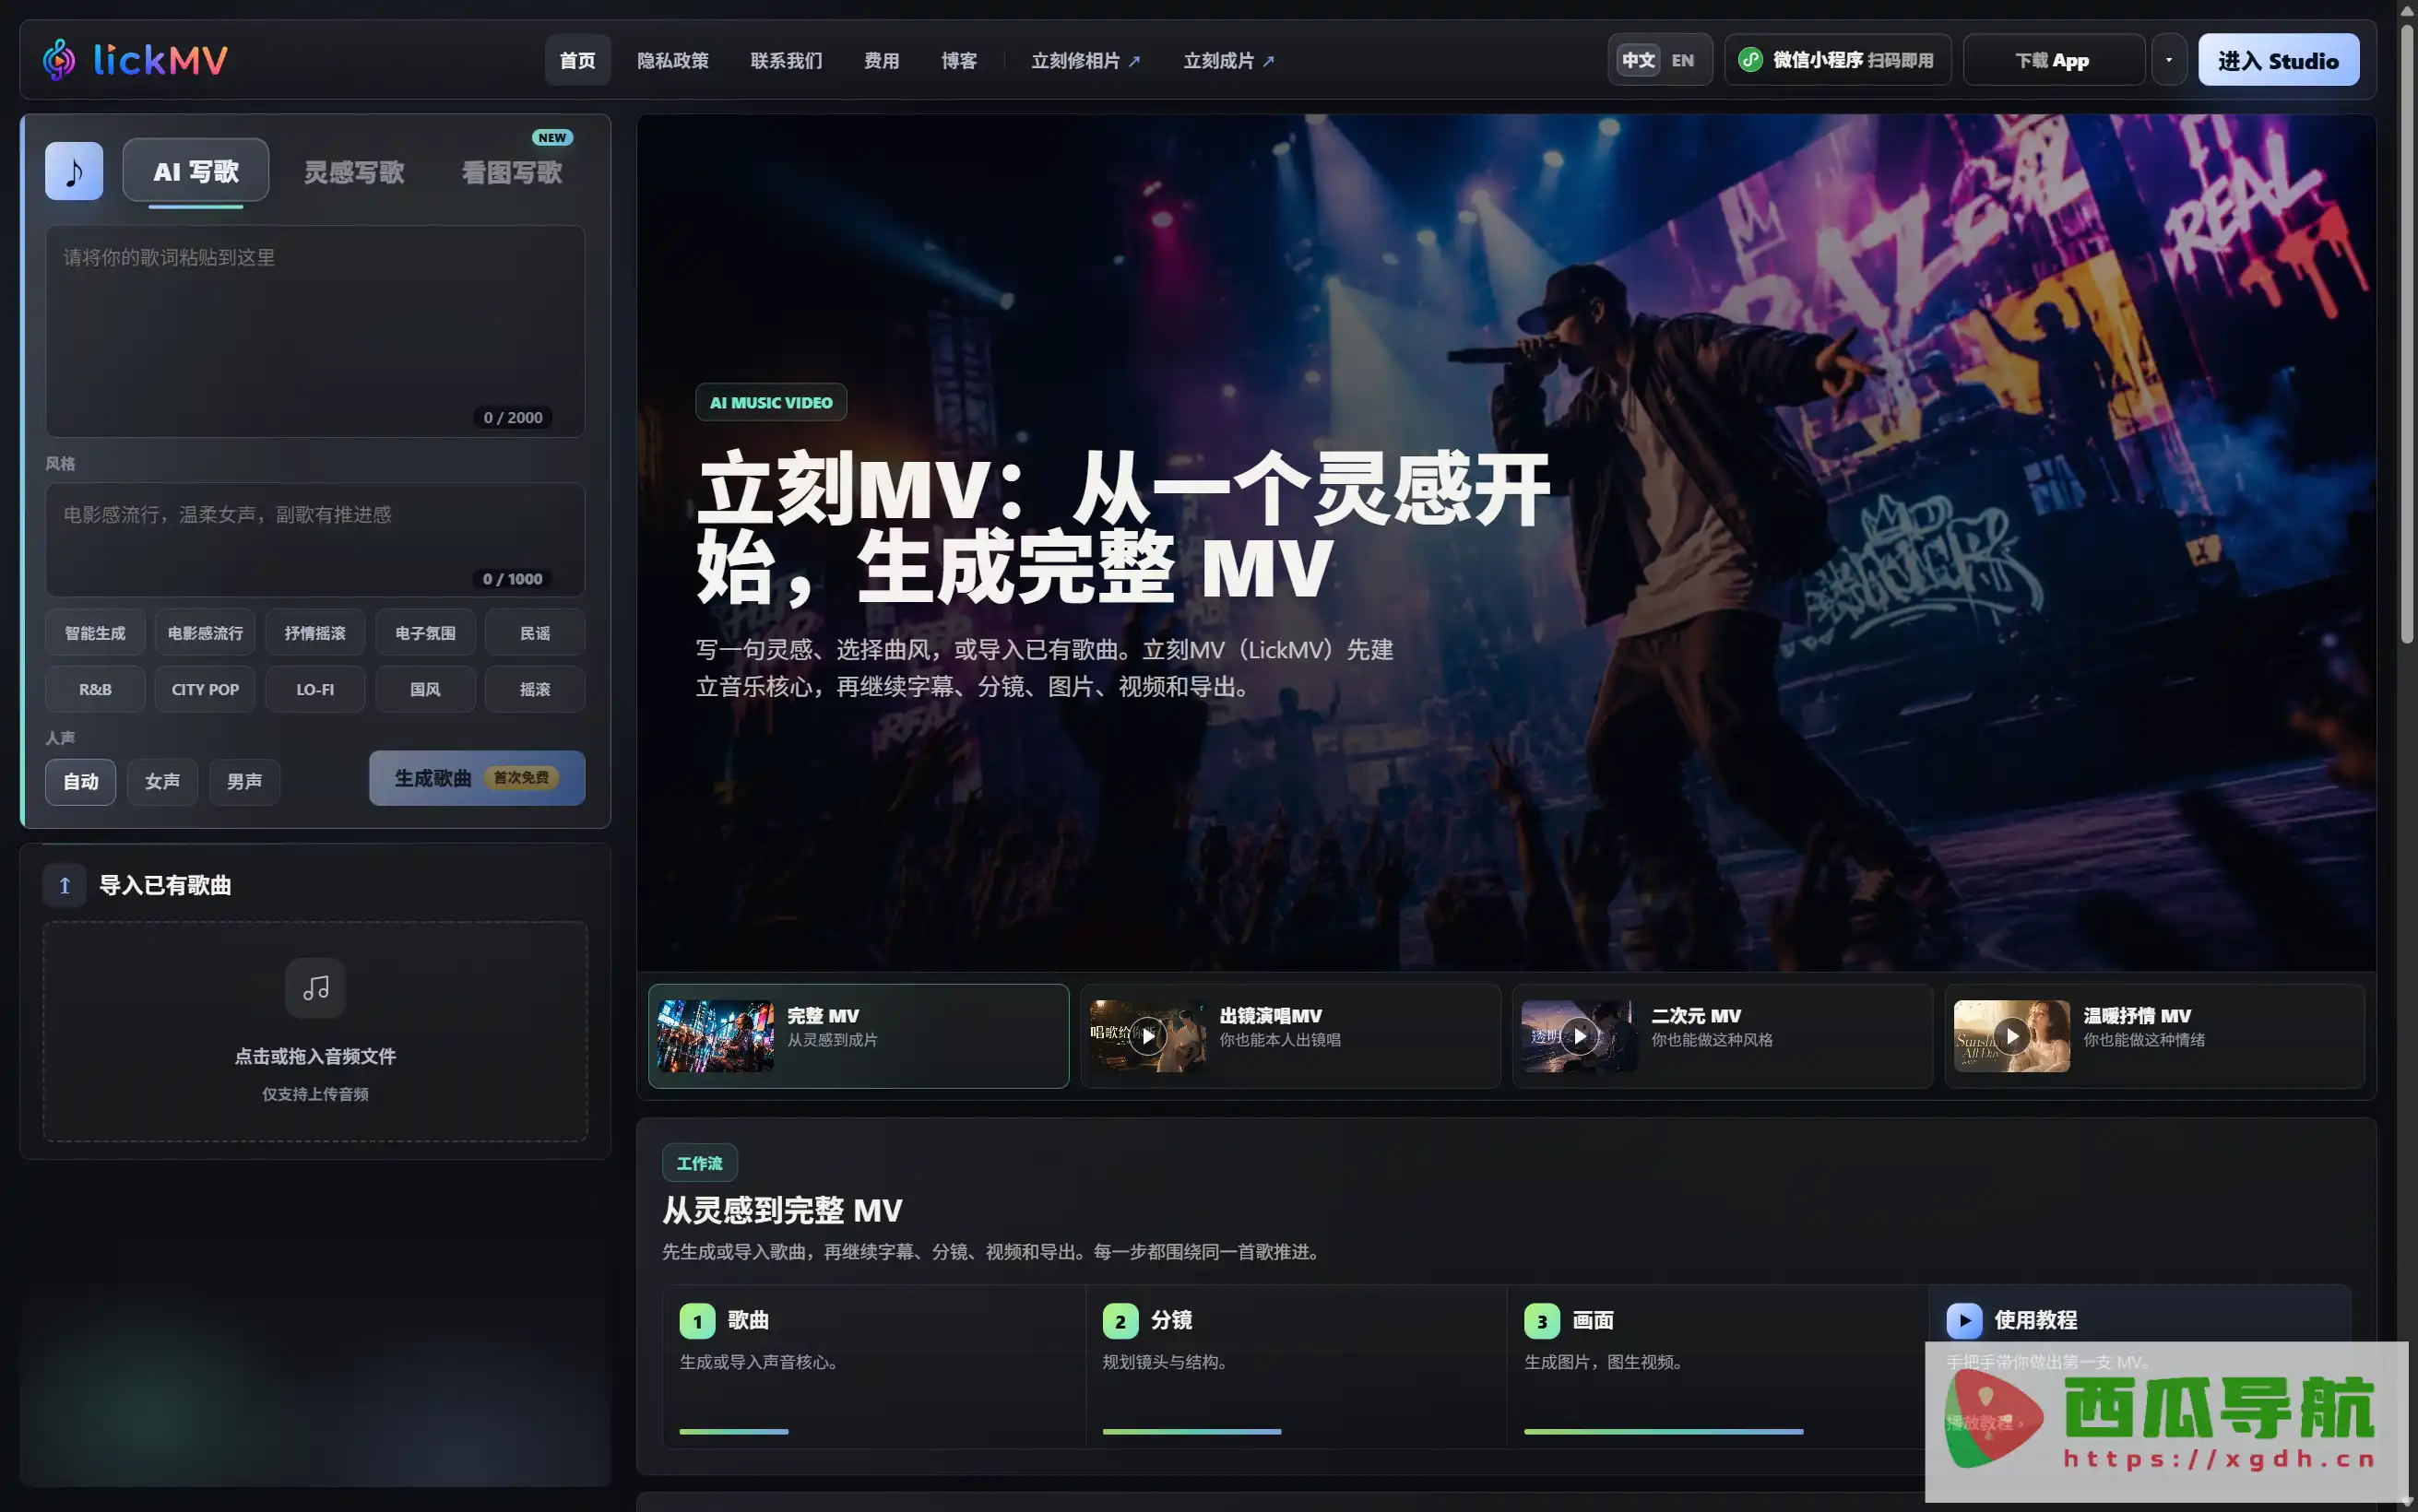Image resolution: width=2418 pixels, height=1512 pixels.
Task: Click the 点击或拖入音频文件 upload zone
Action: tap(315, 1031)
